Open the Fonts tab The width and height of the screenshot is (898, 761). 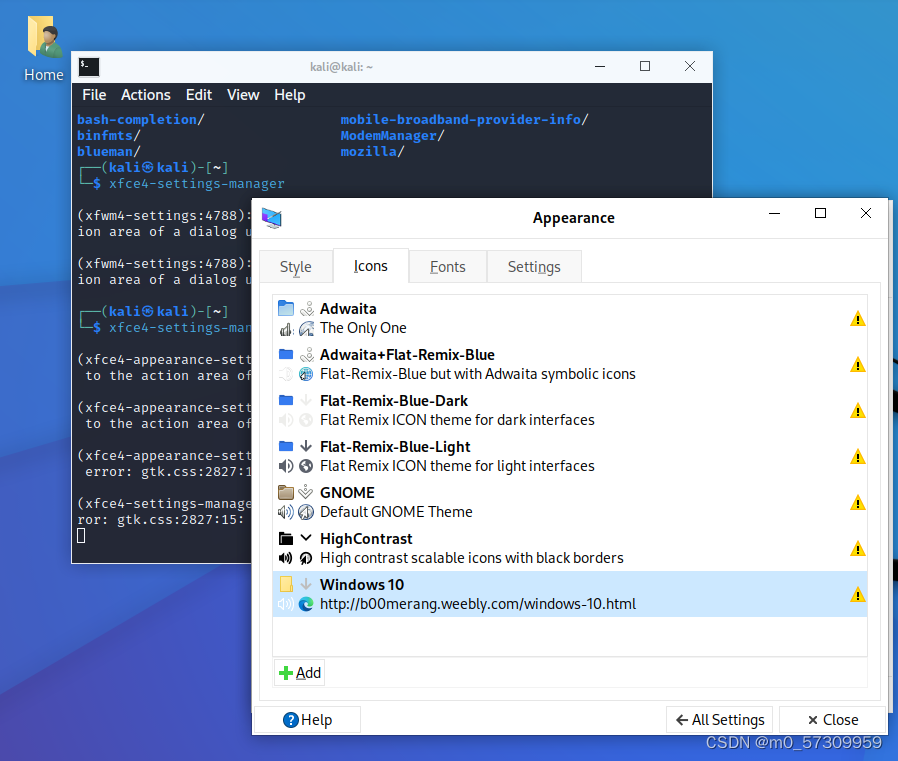click(448, 267)
